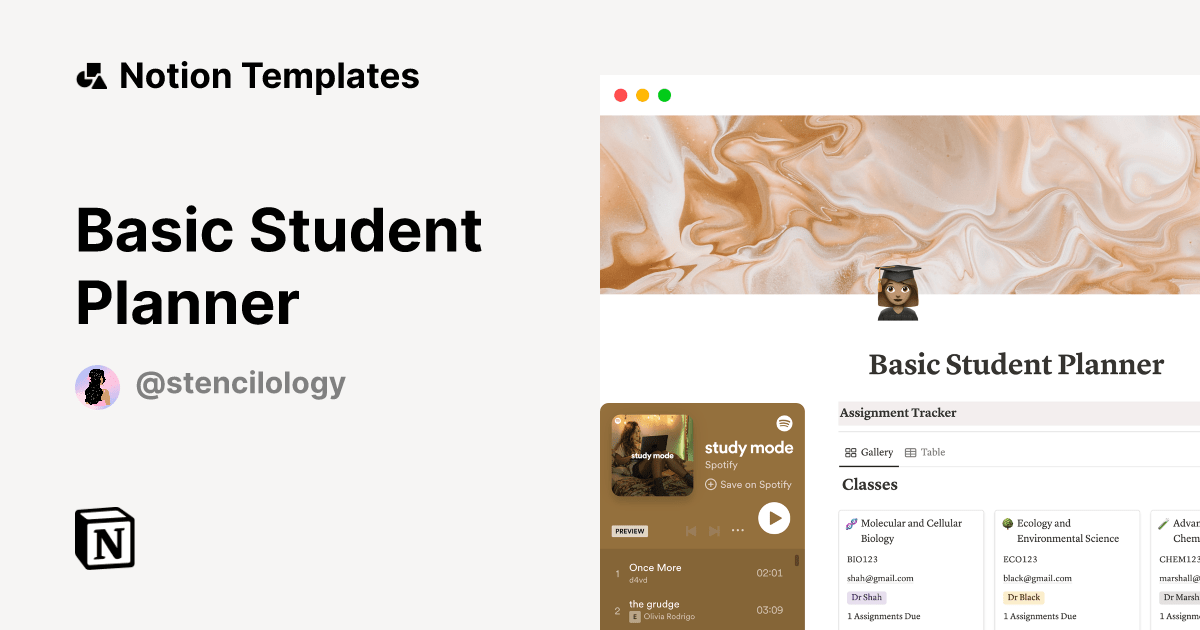Viewport: 1200px width, 630px height.
Task: Open the stencilology profile avatar
Action: click(97, 387)
